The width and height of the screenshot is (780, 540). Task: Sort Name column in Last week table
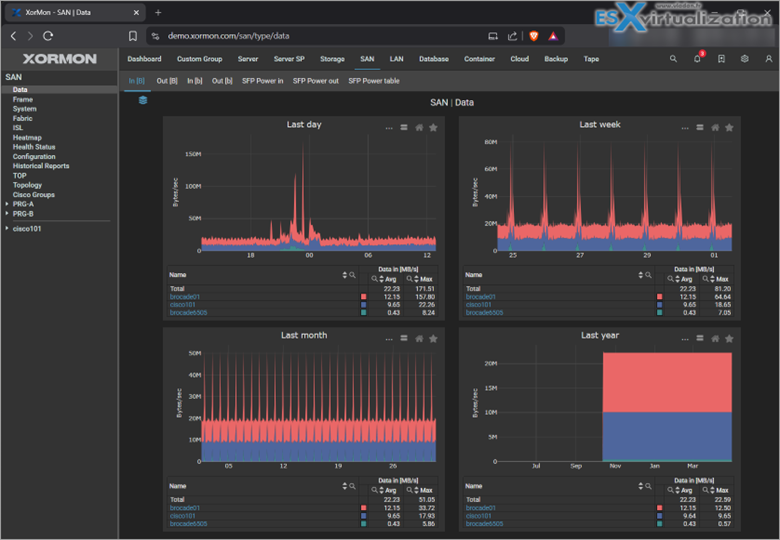[x=641, y=275]
